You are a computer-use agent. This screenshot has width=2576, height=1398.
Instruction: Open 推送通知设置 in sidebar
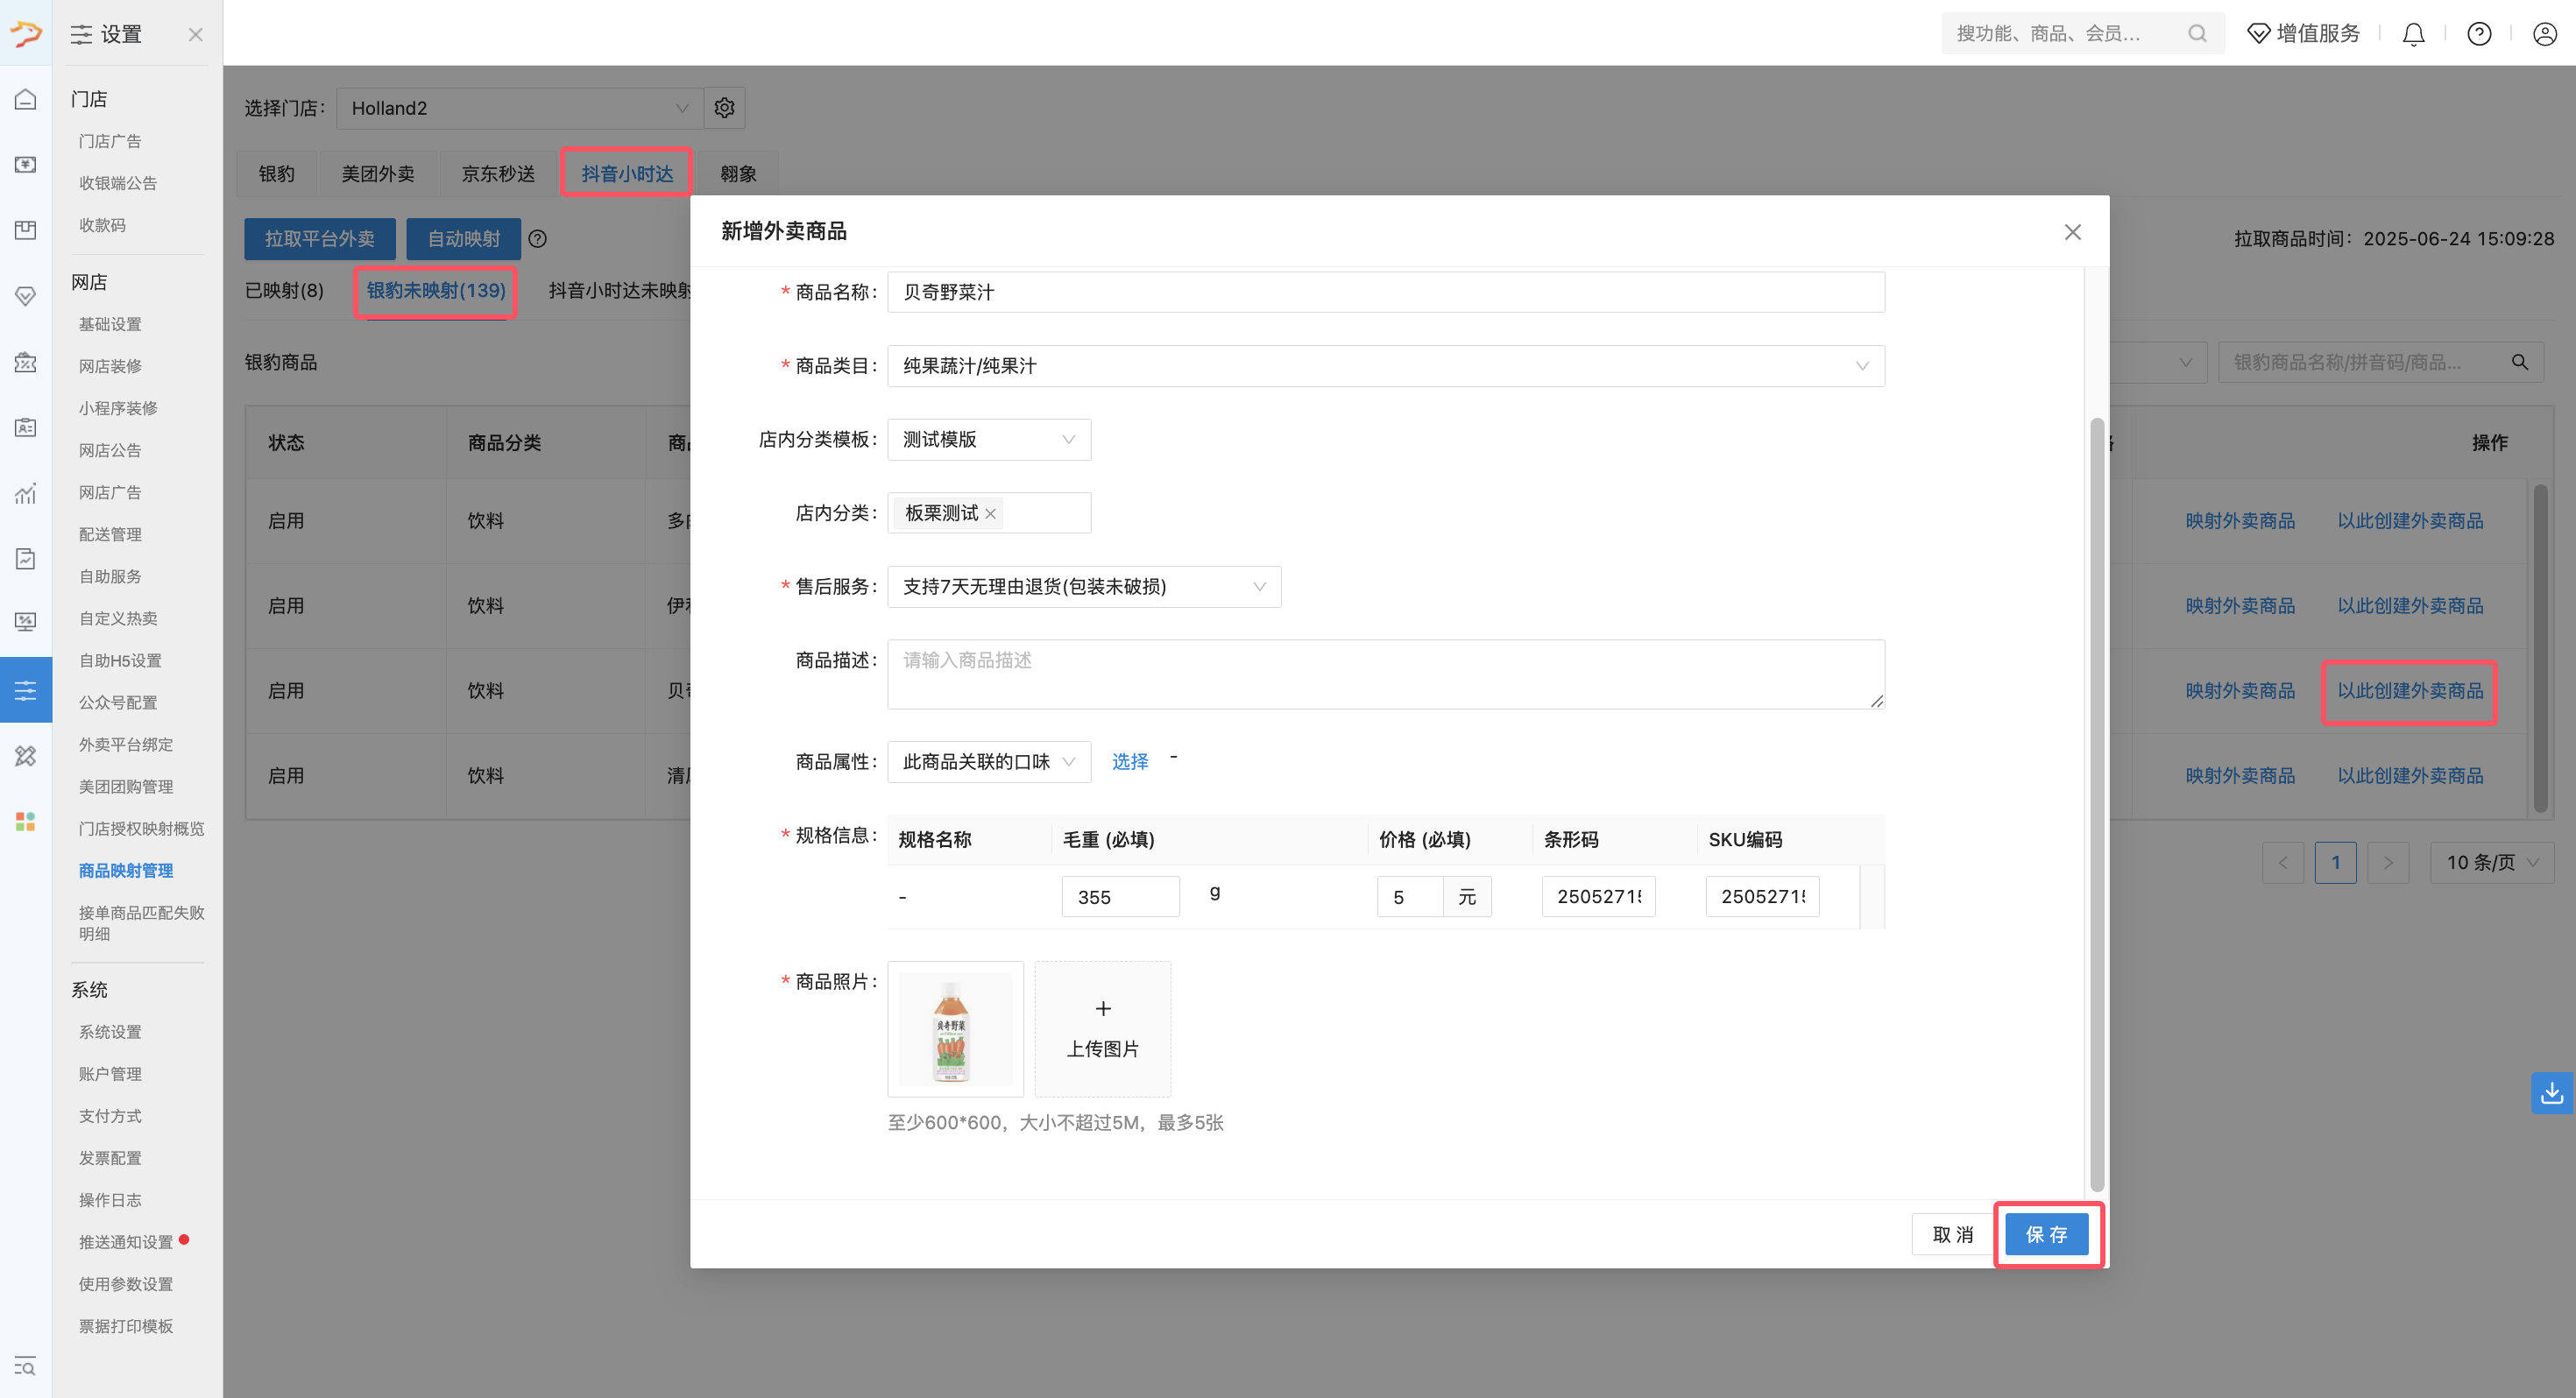click(x=126, y=1242)
